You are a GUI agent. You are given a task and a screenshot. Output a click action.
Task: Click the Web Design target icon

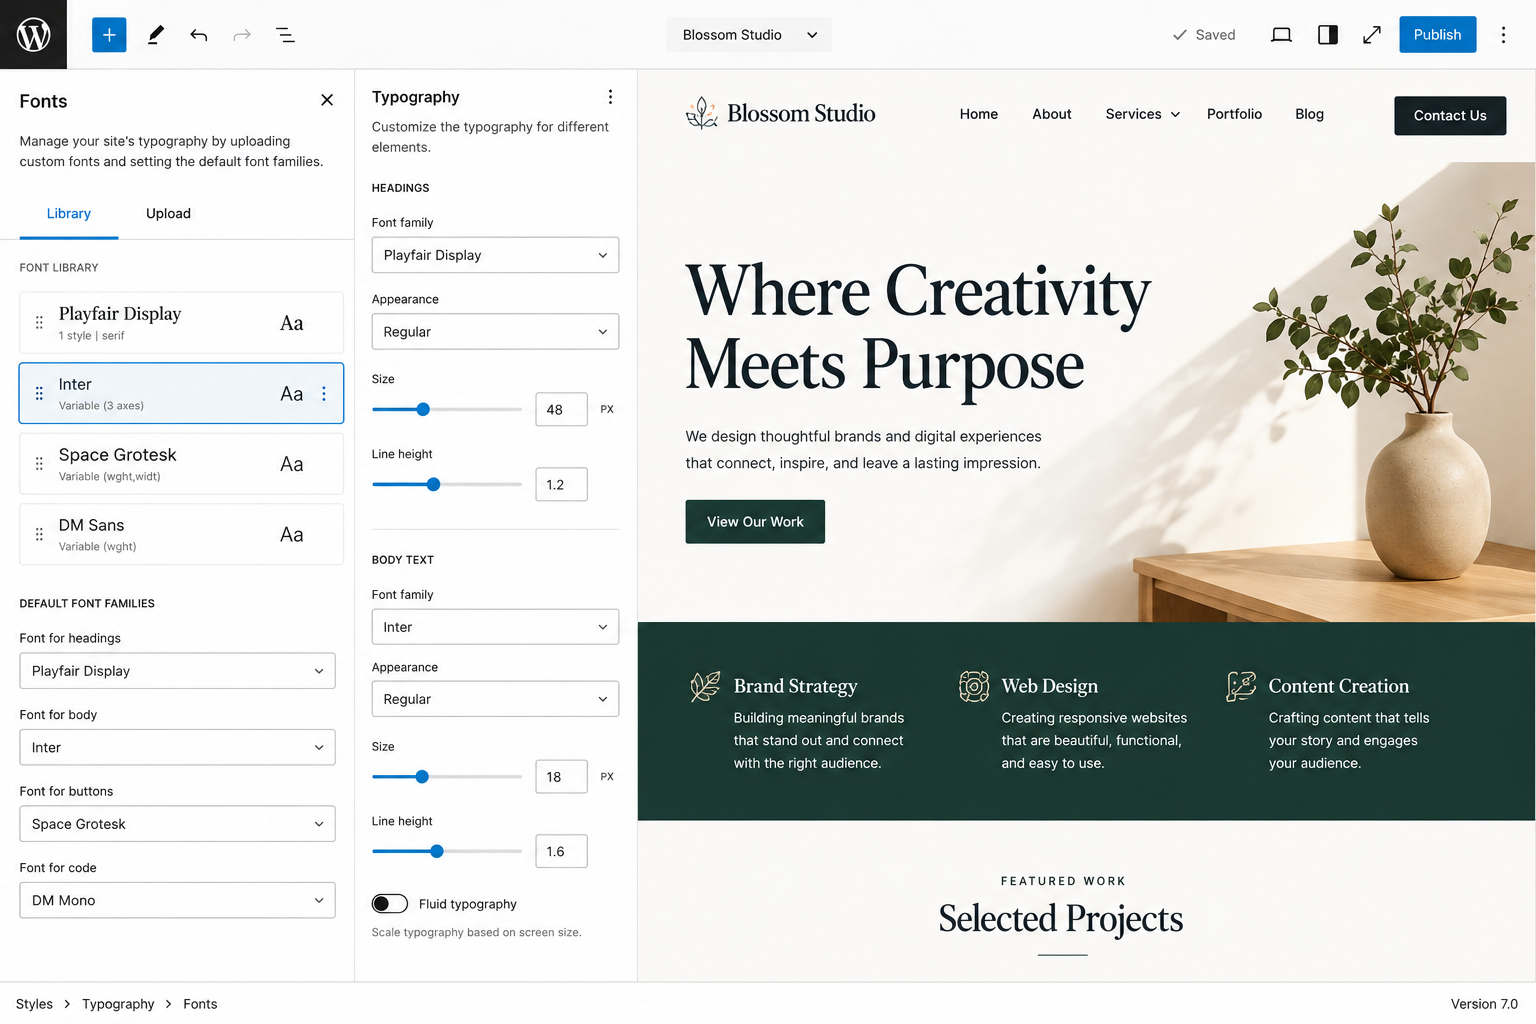[x=974, y=686]
